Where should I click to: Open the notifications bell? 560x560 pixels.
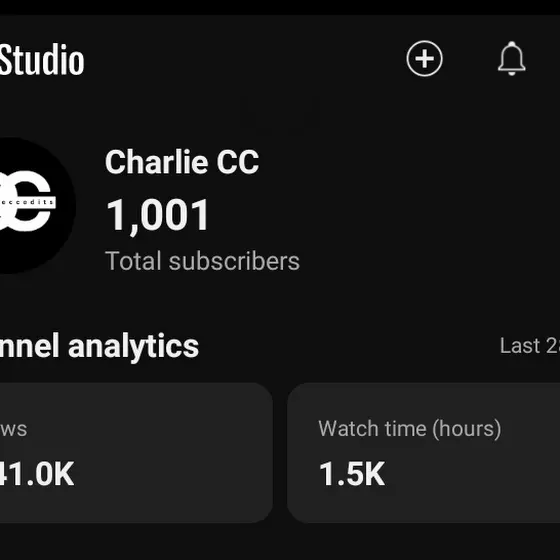[x=511, y=58]
